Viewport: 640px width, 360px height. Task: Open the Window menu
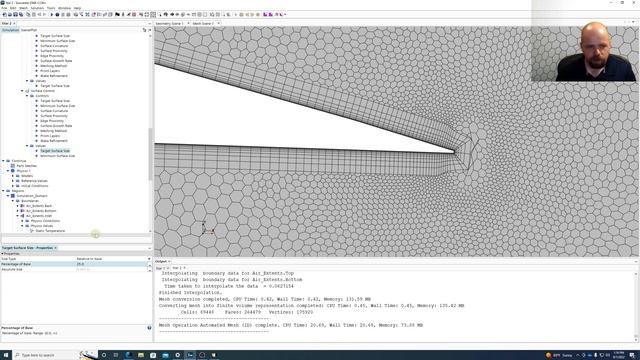point(64,8)
